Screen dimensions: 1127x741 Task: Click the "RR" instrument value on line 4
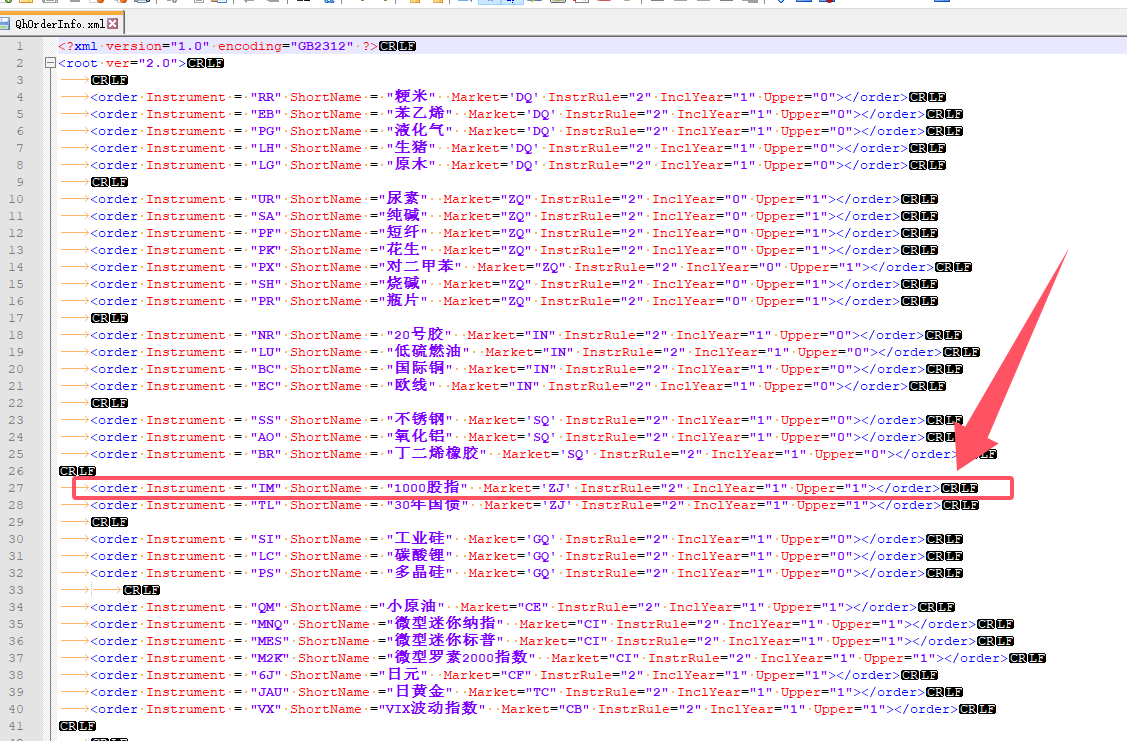[x=265, y=98]
